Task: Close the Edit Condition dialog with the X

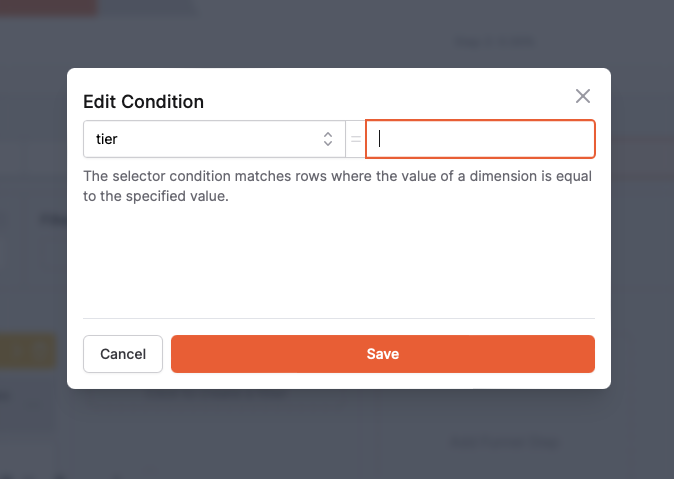Action: tap(583, 96)
